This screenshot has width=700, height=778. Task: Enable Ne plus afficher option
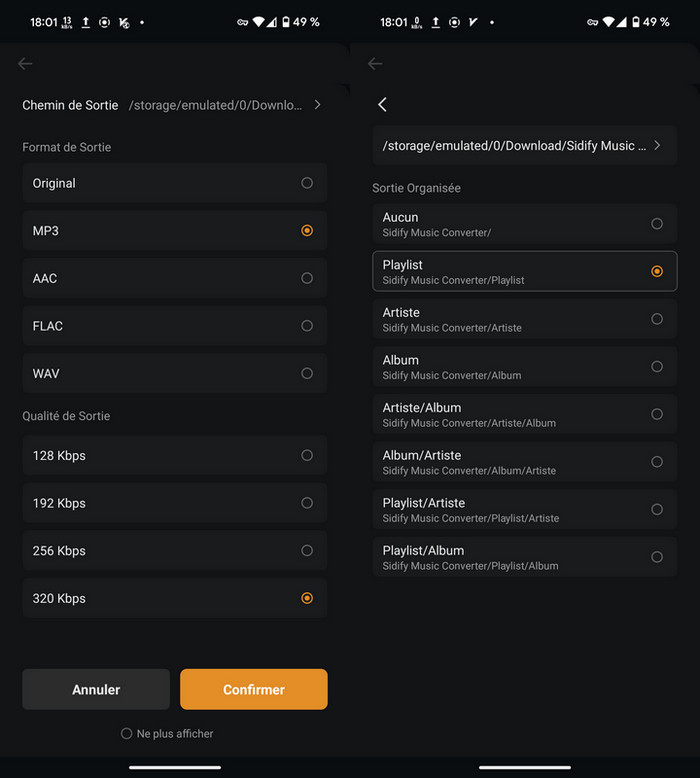click(127, 734)
